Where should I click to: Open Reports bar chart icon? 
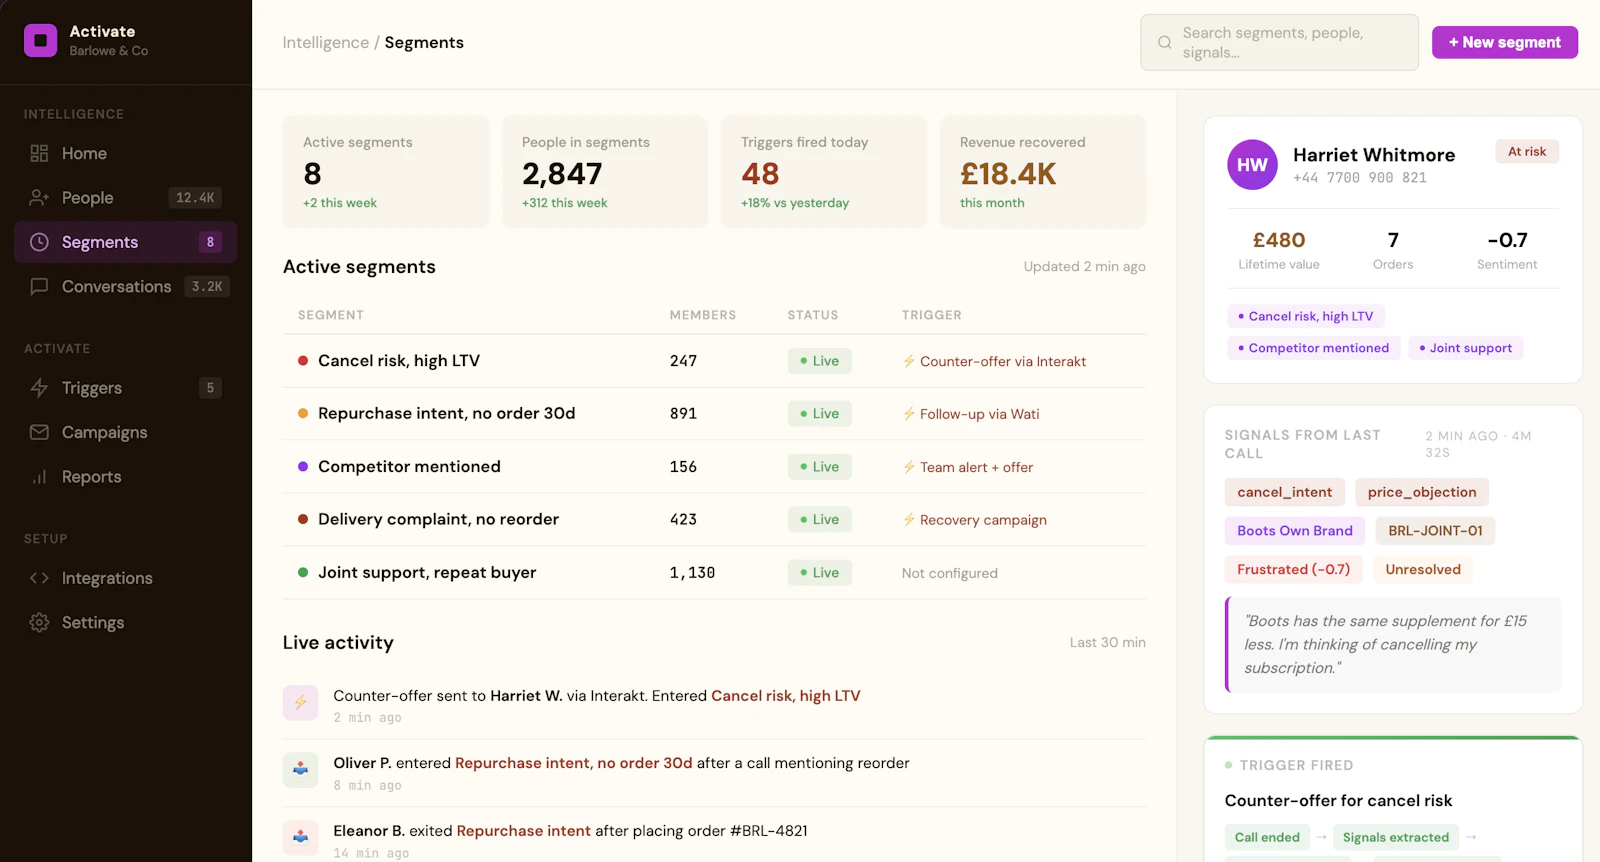(39, 477)
